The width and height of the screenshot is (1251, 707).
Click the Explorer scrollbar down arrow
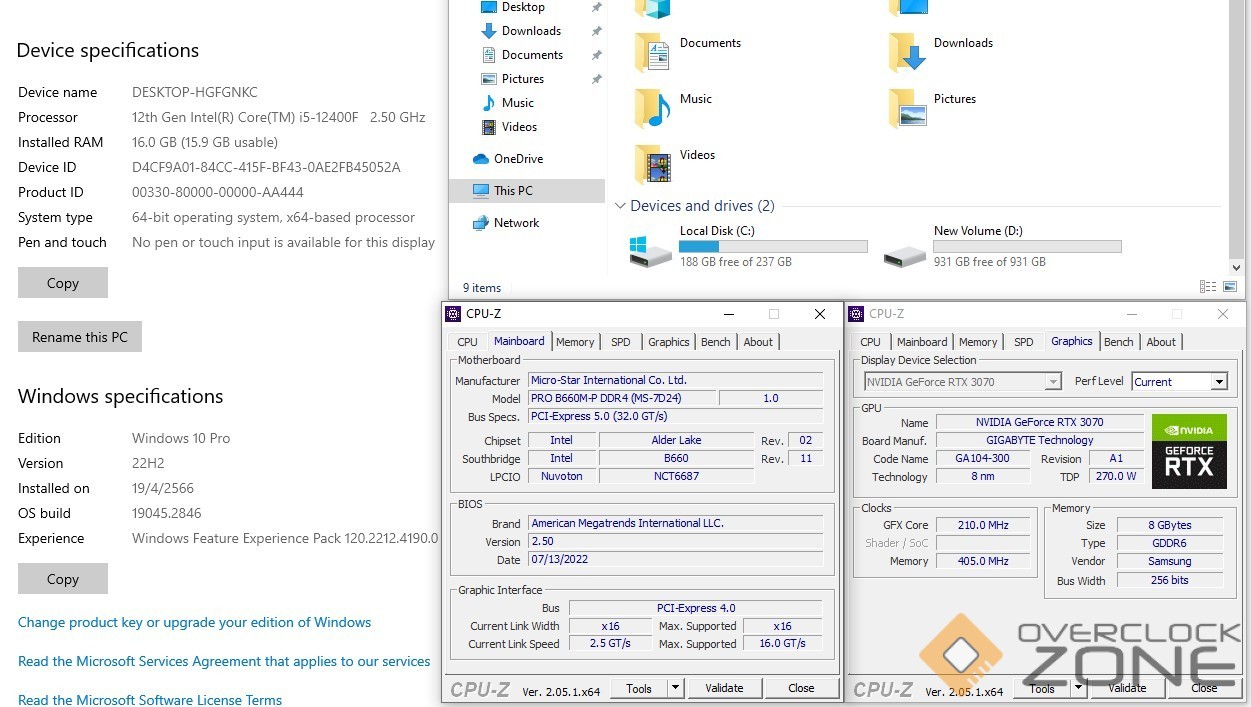1237,267
